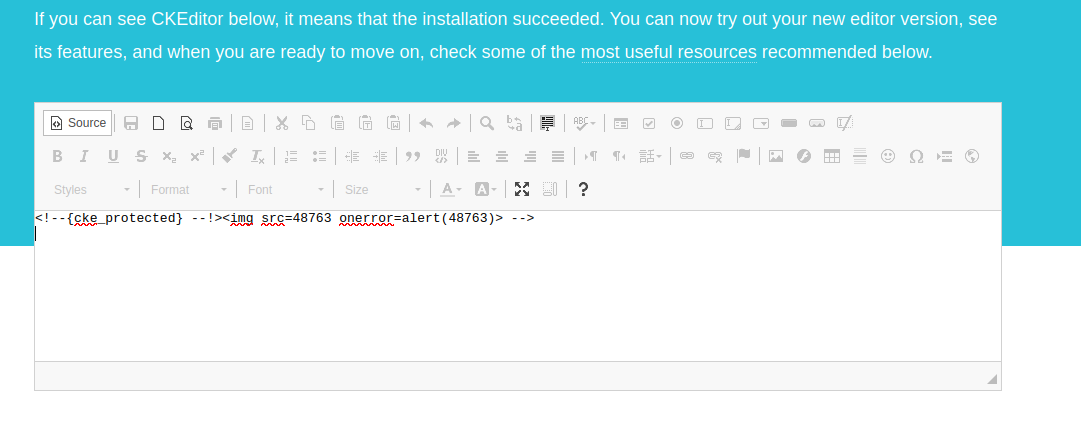This screenshot has width=1081, height=436.
Task: Click the Link chain icon
Action: (687, 156)
